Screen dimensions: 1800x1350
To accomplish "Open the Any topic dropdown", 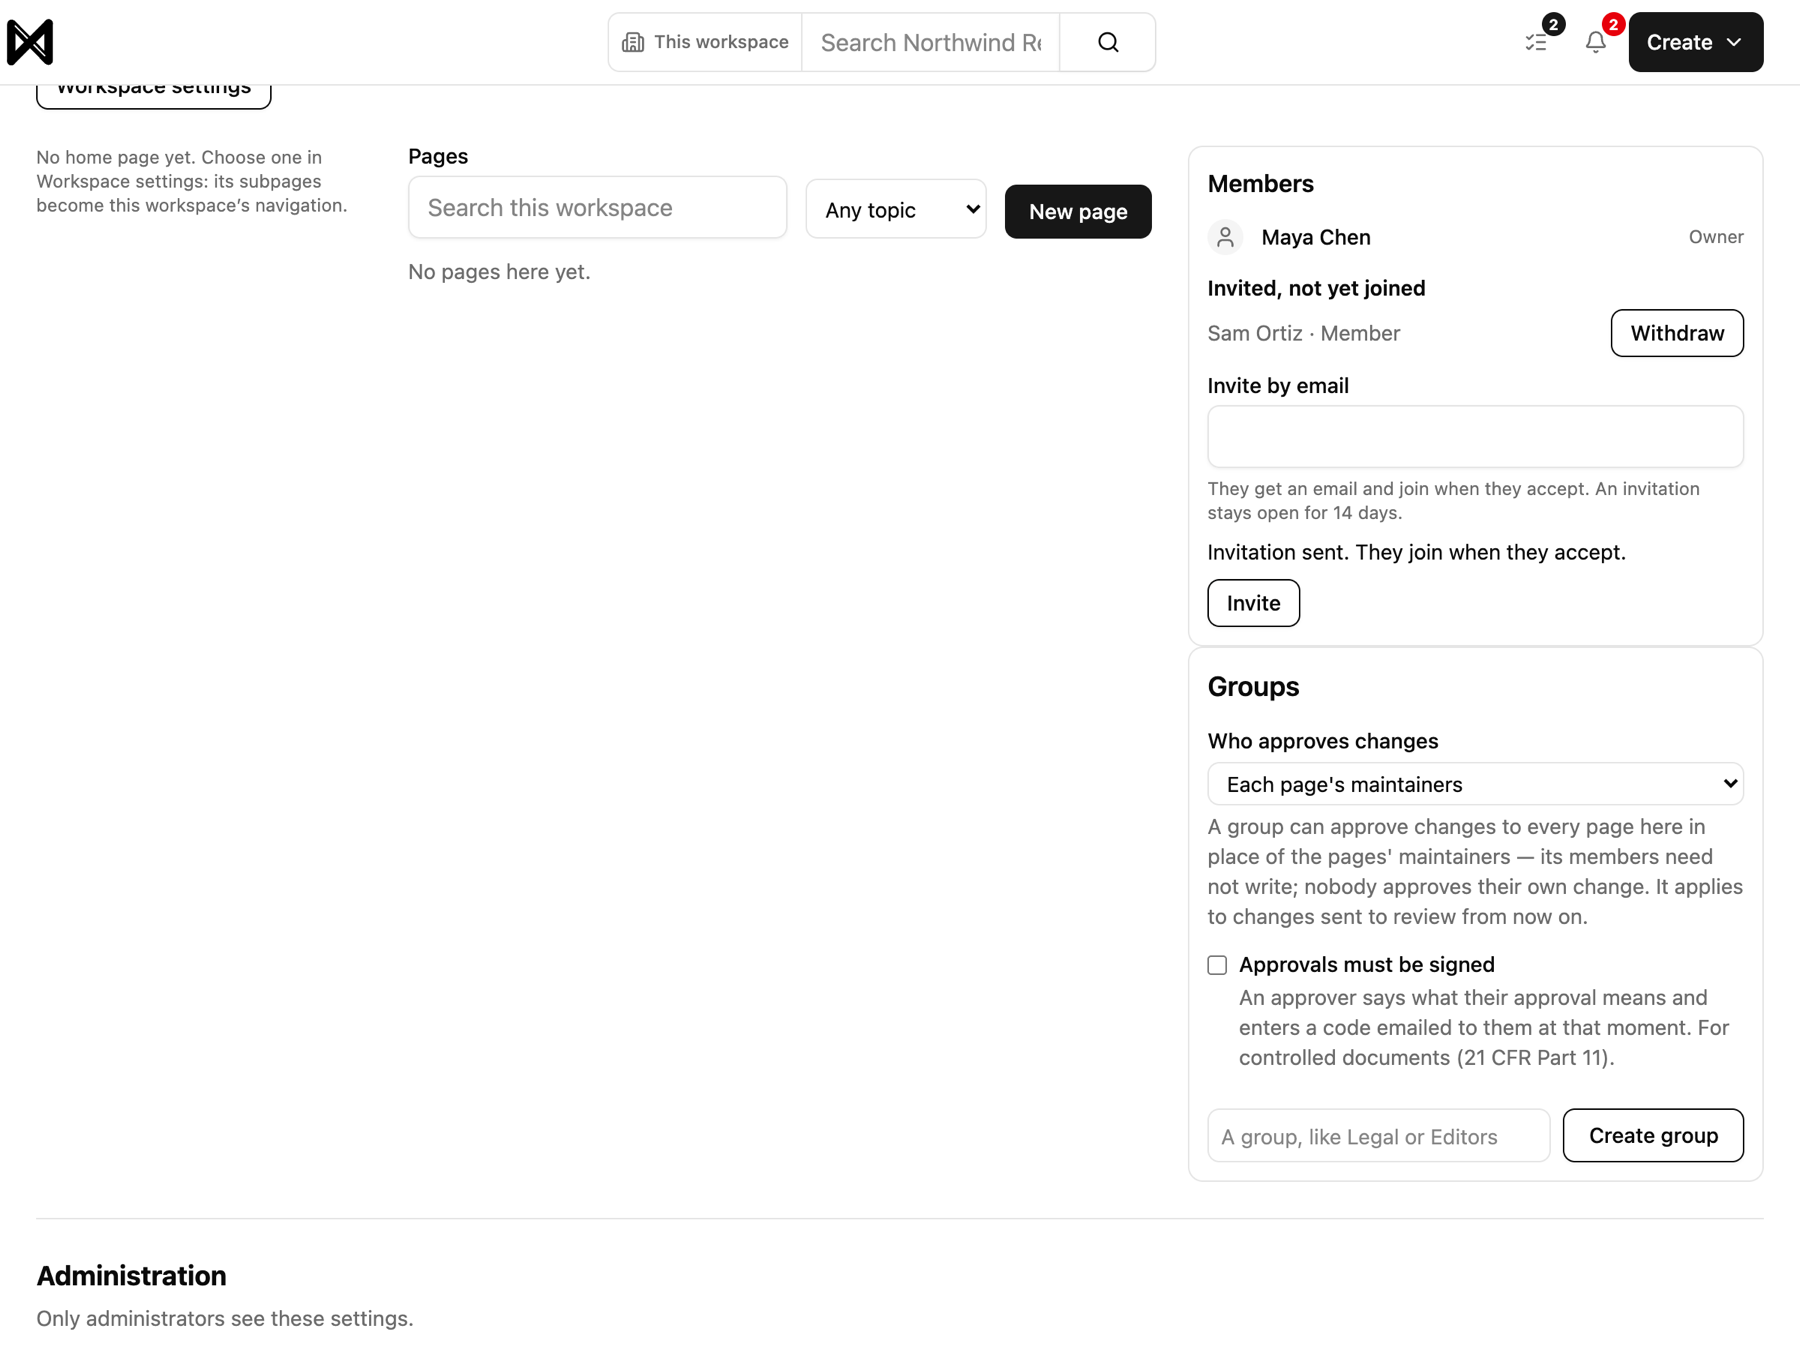I will 896,209.
